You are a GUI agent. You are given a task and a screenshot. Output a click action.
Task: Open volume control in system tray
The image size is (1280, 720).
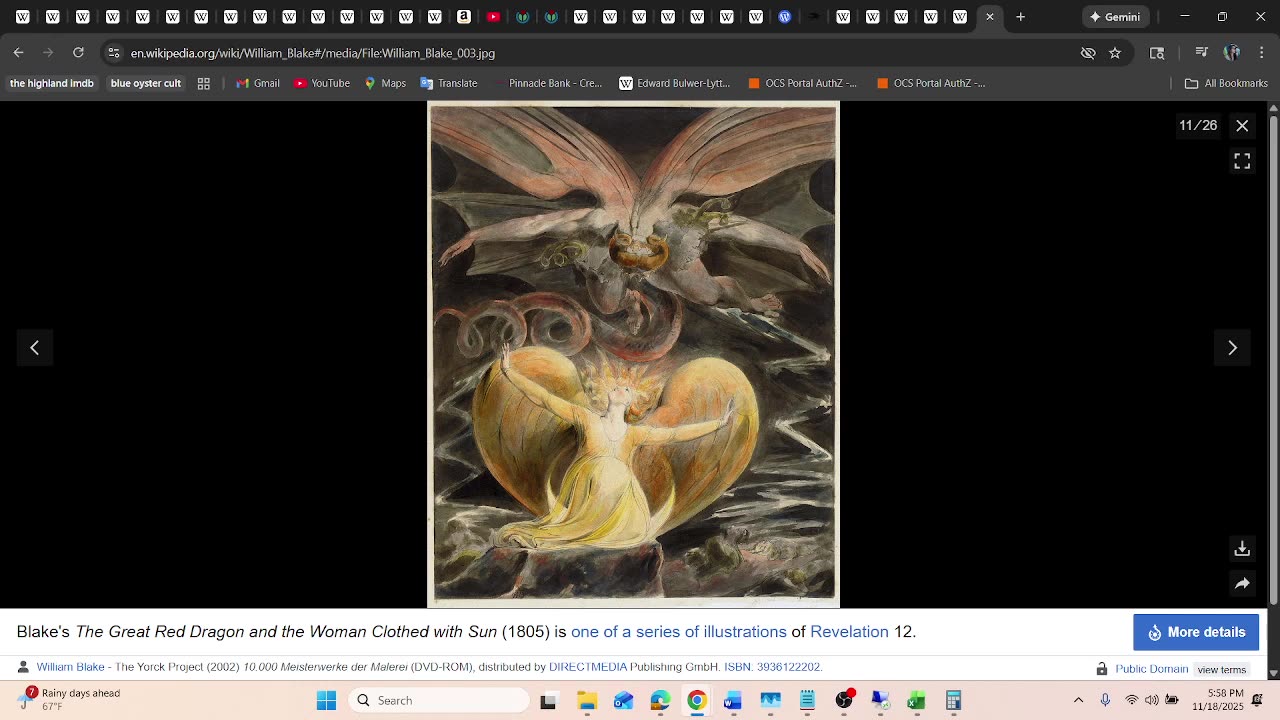tap(1152, 700)
